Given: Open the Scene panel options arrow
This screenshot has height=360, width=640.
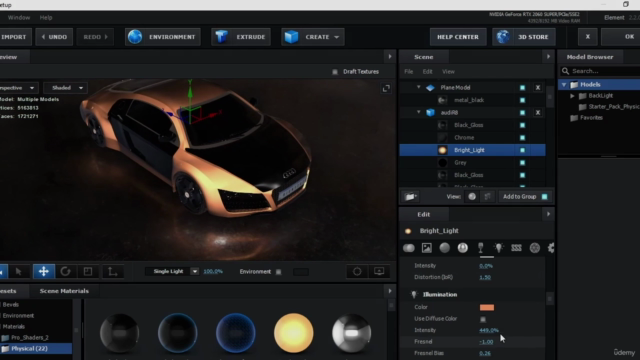Looking at the screenshot, I should [x=548, y=57].
